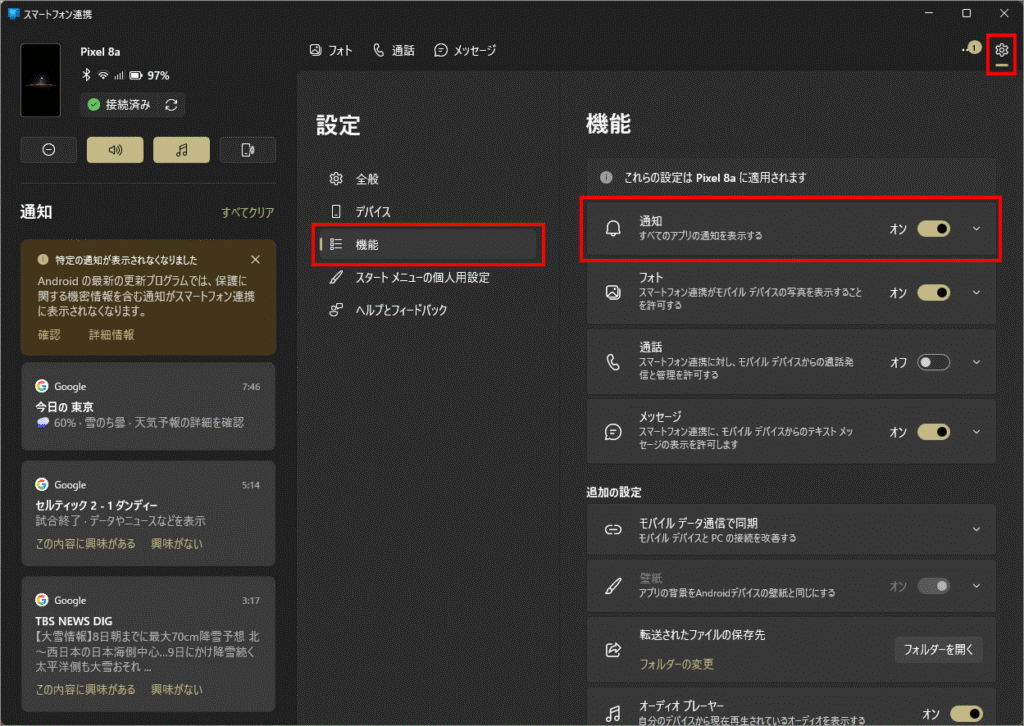Click the phone screen mirroring icon button
The image size is (1024, 726).
click(247, 150)
